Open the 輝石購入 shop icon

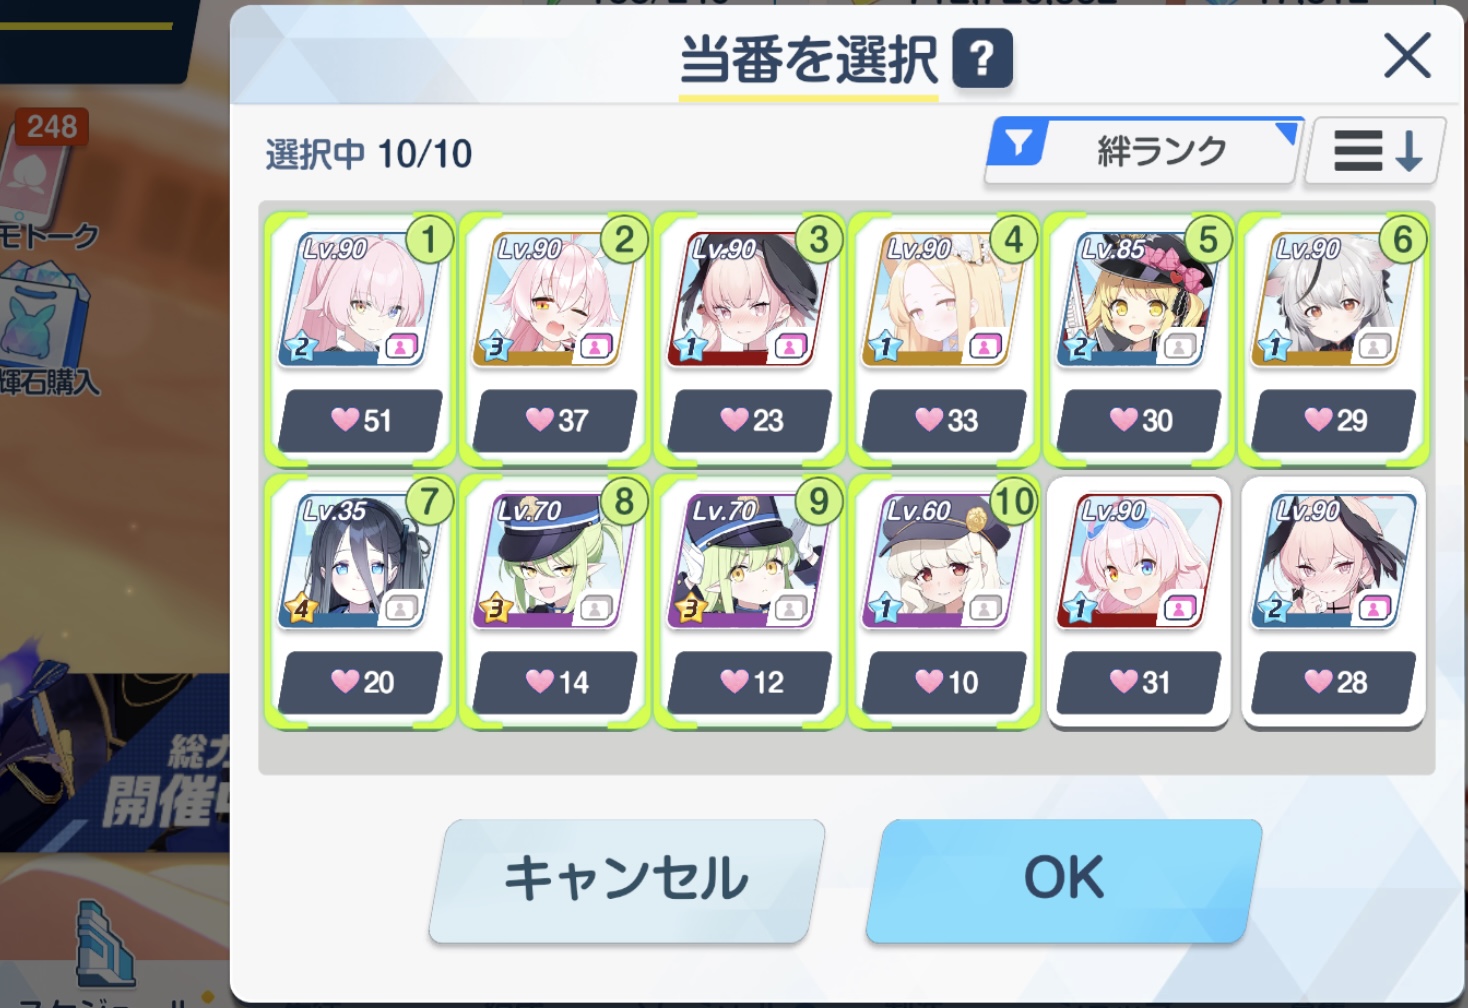(x=45, y=335)
